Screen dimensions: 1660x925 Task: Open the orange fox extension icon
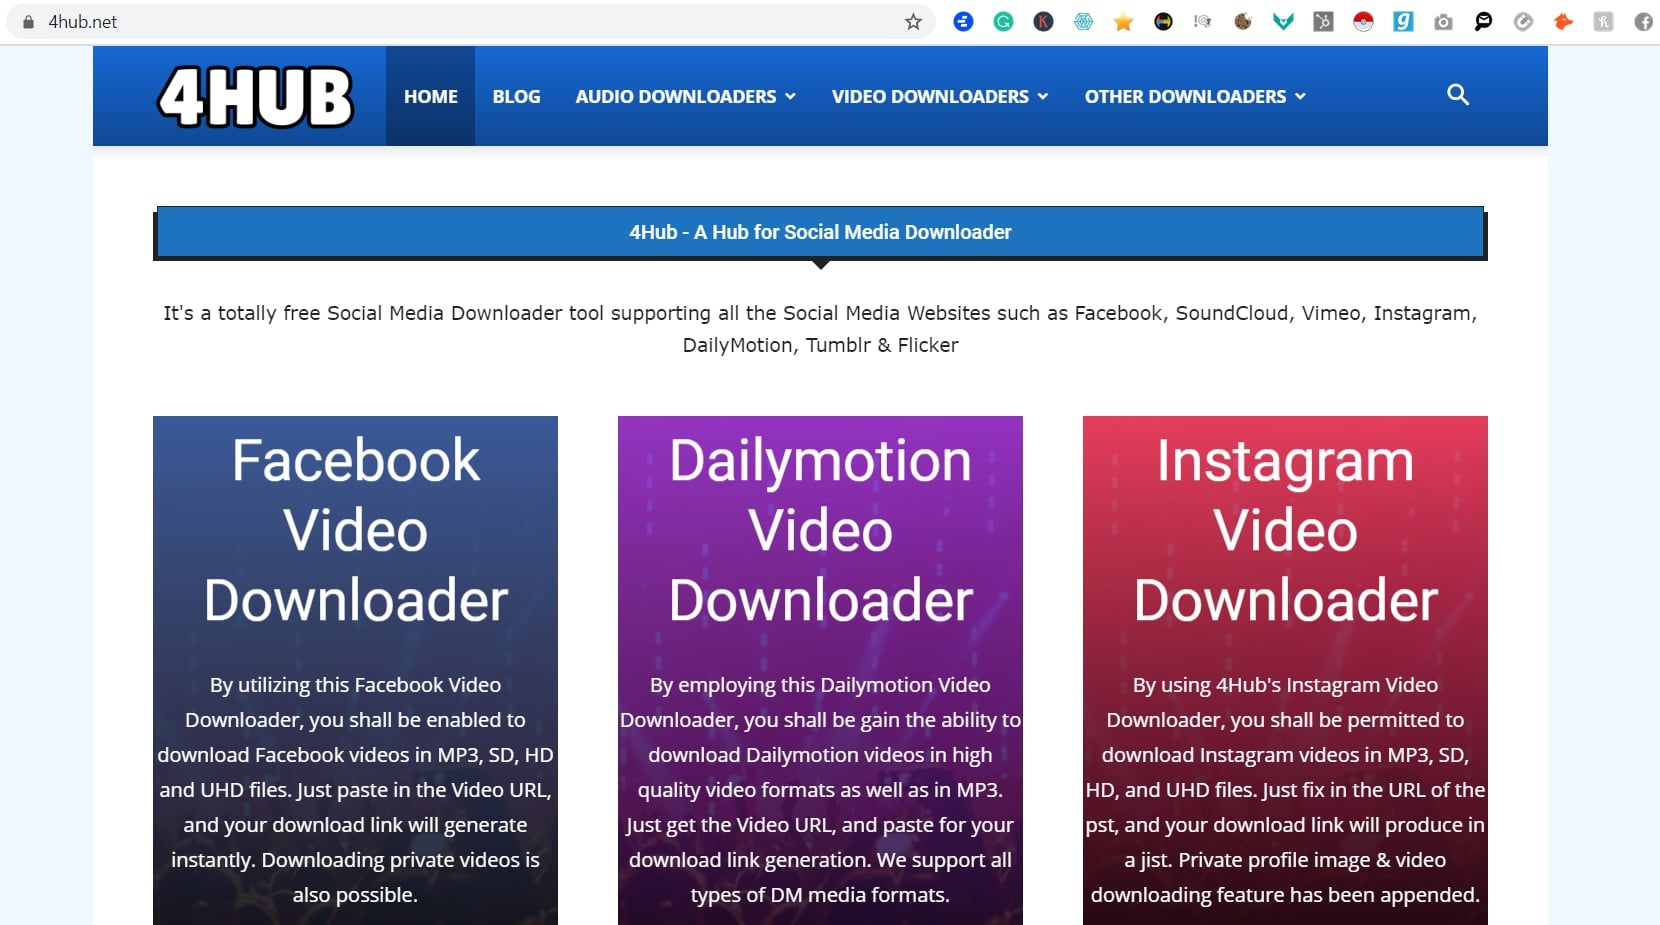click(1563, 21)
